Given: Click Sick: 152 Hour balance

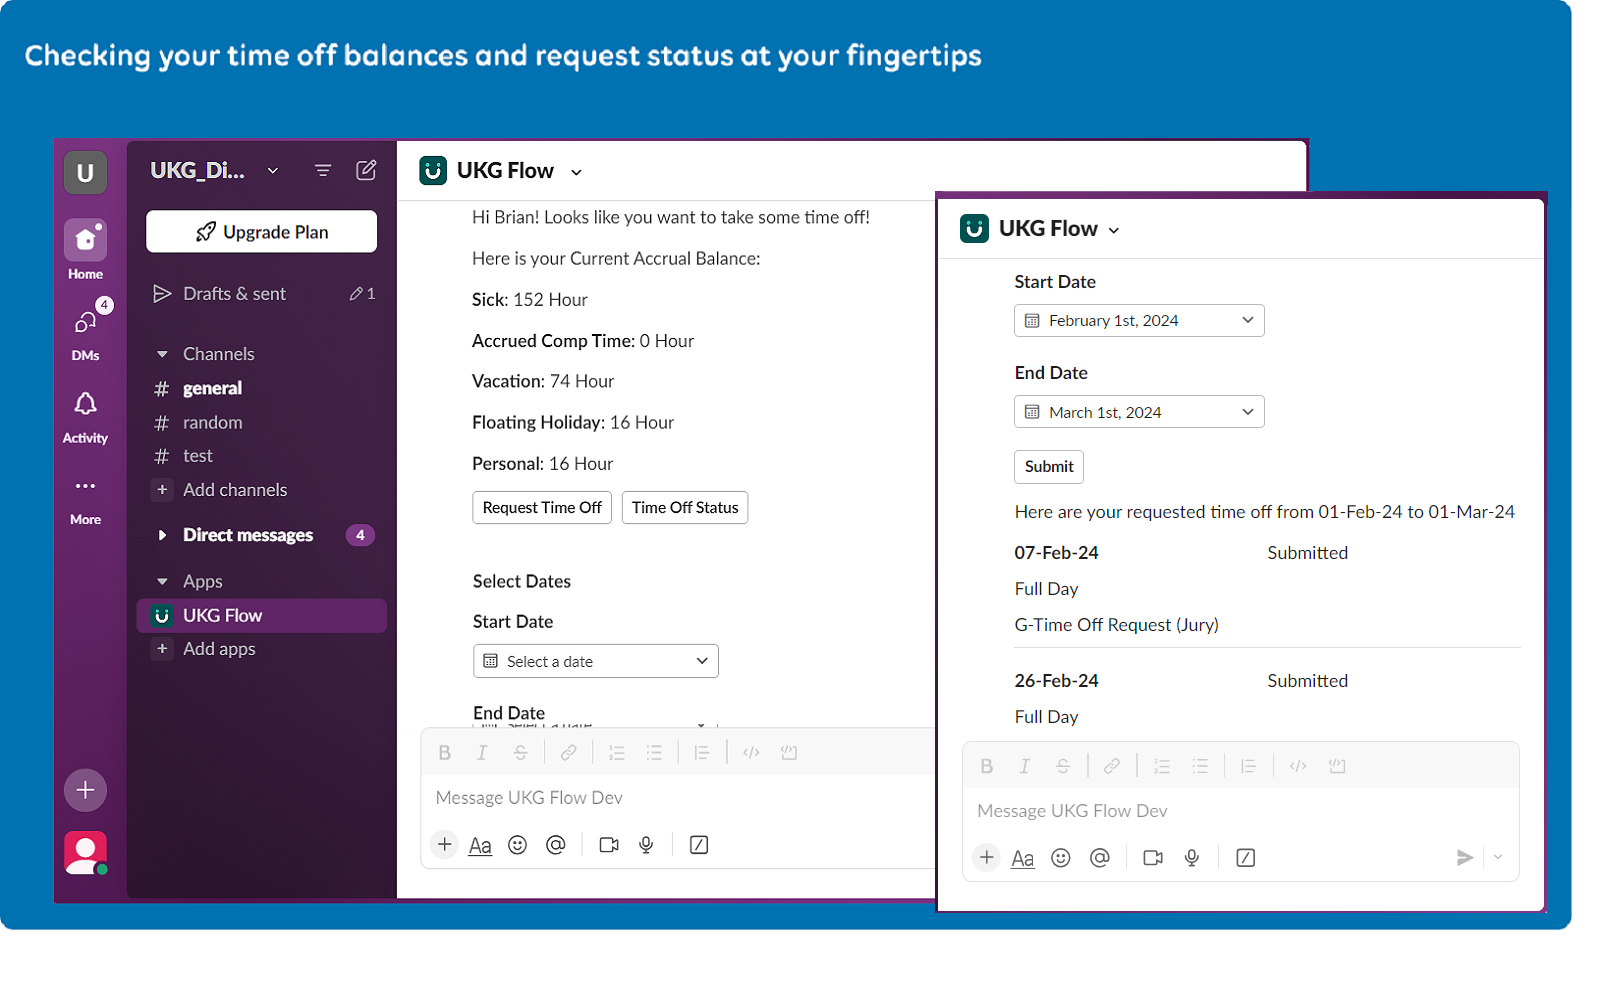Looking at the screenshot, I should pyautogui.click(x=530, y=300).
